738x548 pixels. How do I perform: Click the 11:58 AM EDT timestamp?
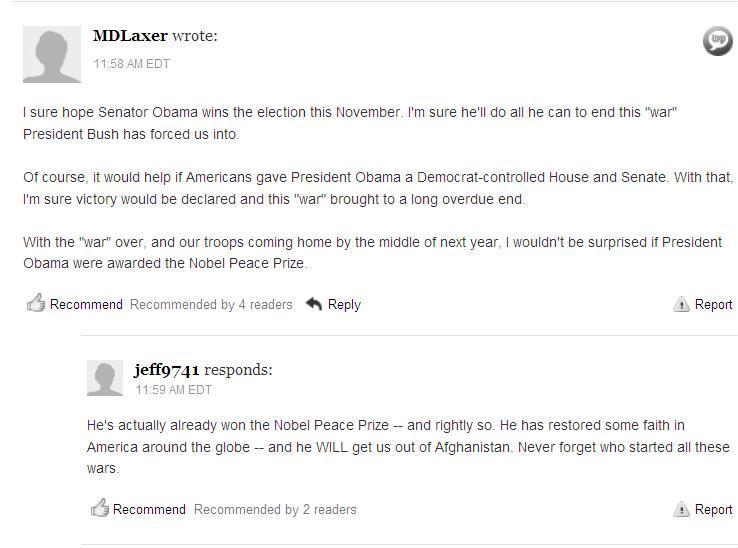[132, 63]
